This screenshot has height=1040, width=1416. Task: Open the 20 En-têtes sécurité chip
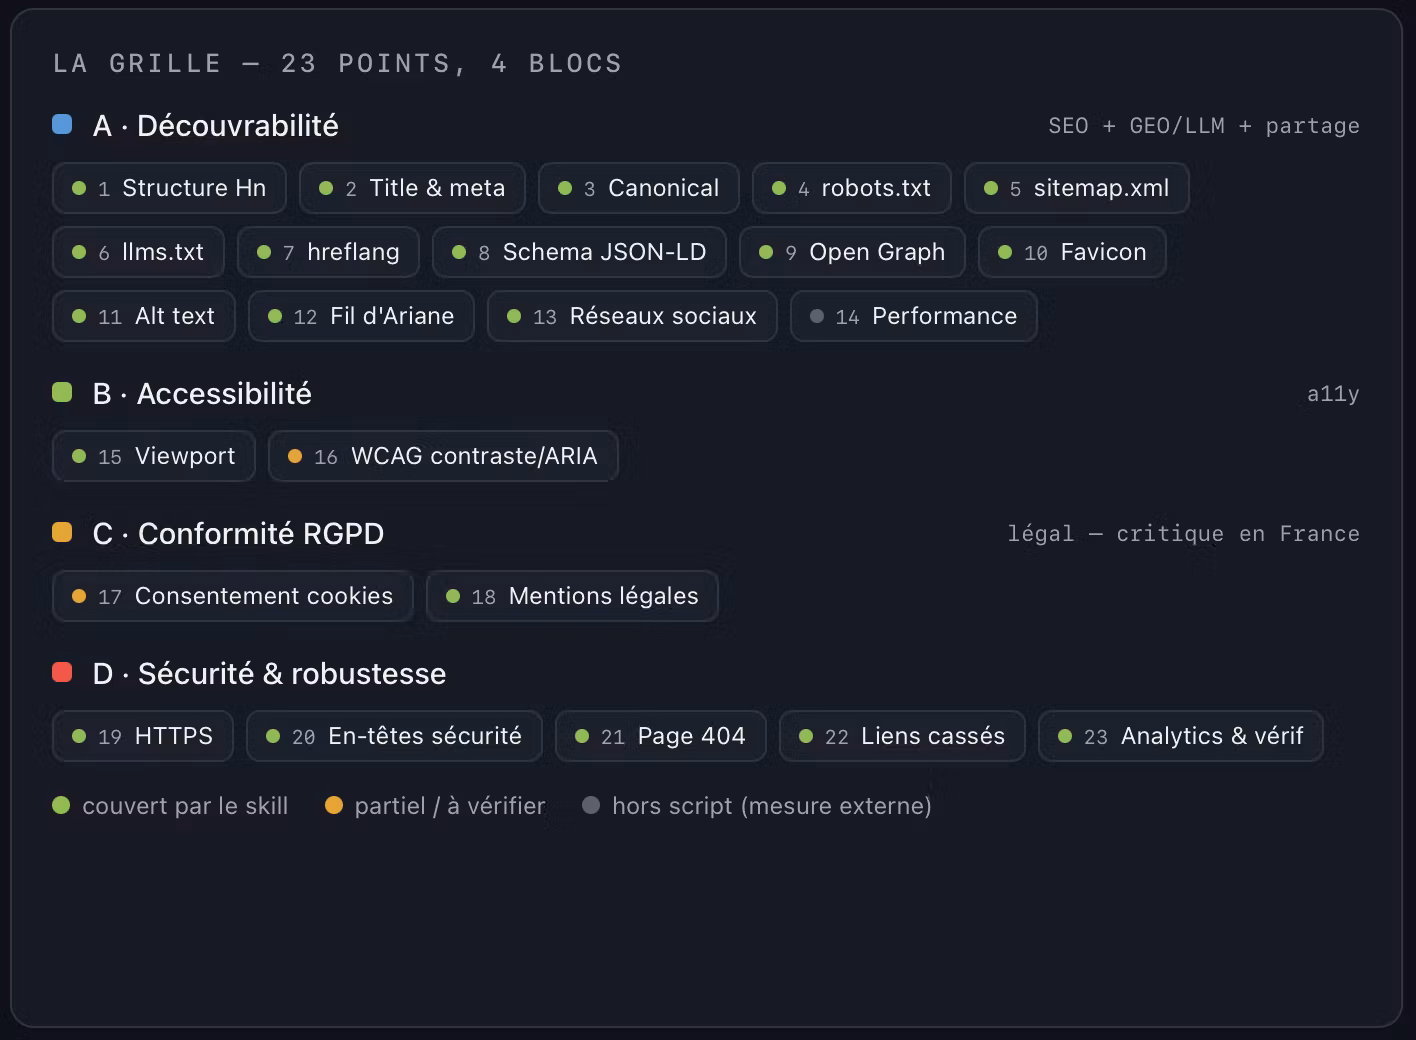click(394, 736)
